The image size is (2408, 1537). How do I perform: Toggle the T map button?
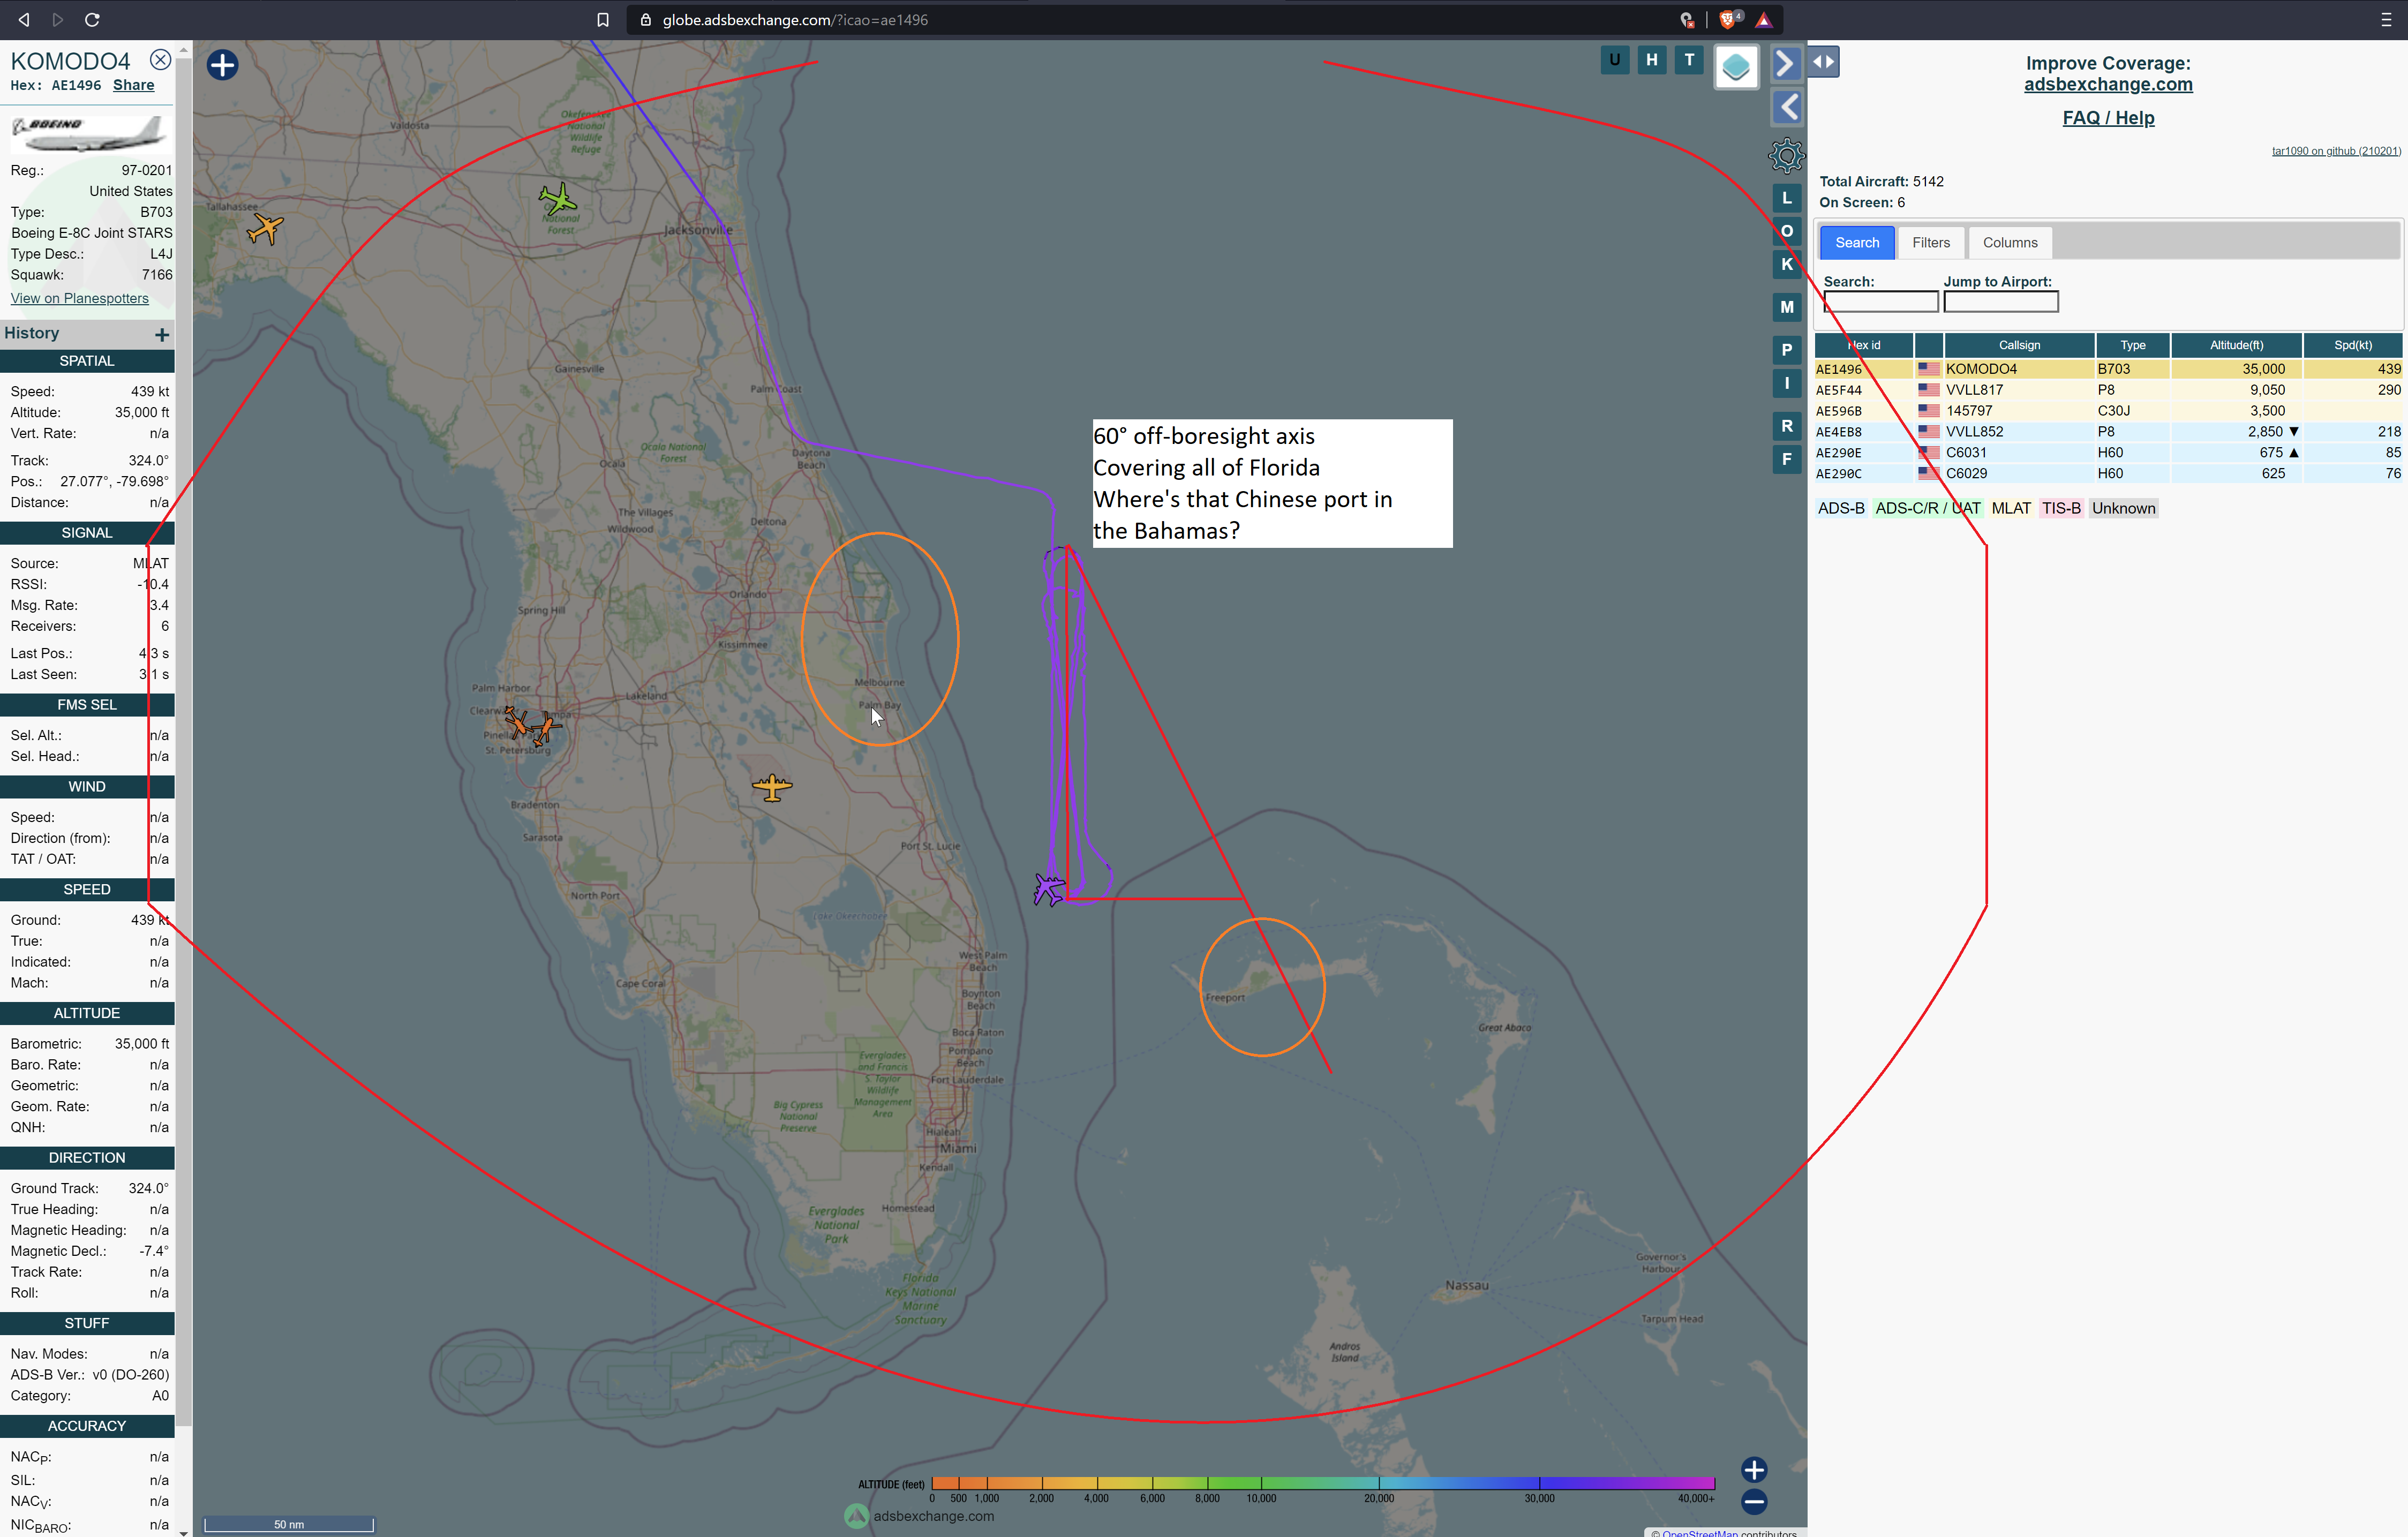pyautogui.click(x=1689, y=60)
